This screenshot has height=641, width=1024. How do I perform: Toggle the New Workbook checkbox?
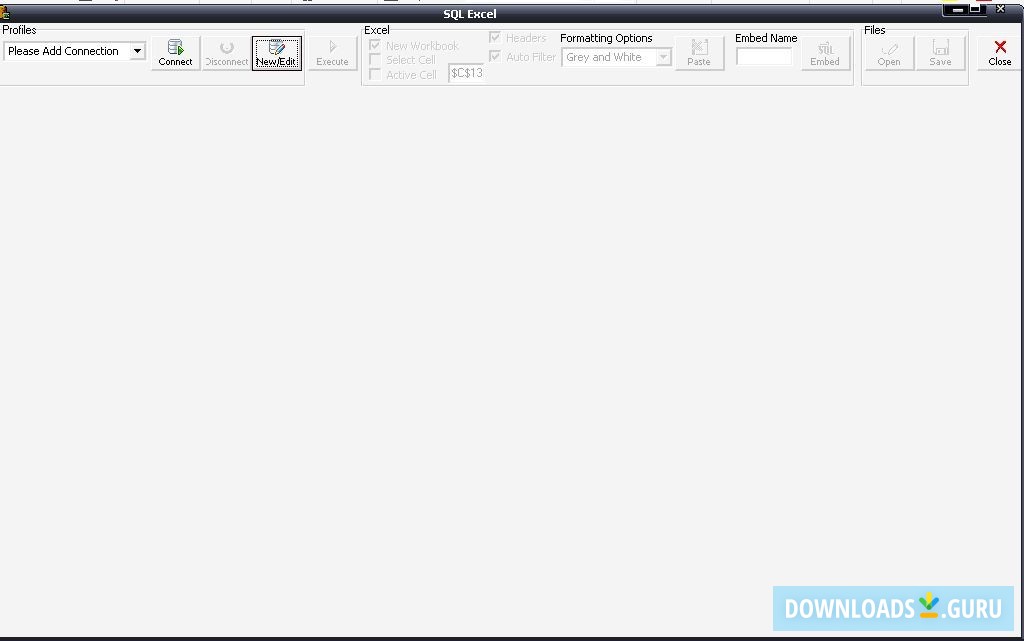tap(375, 45)
